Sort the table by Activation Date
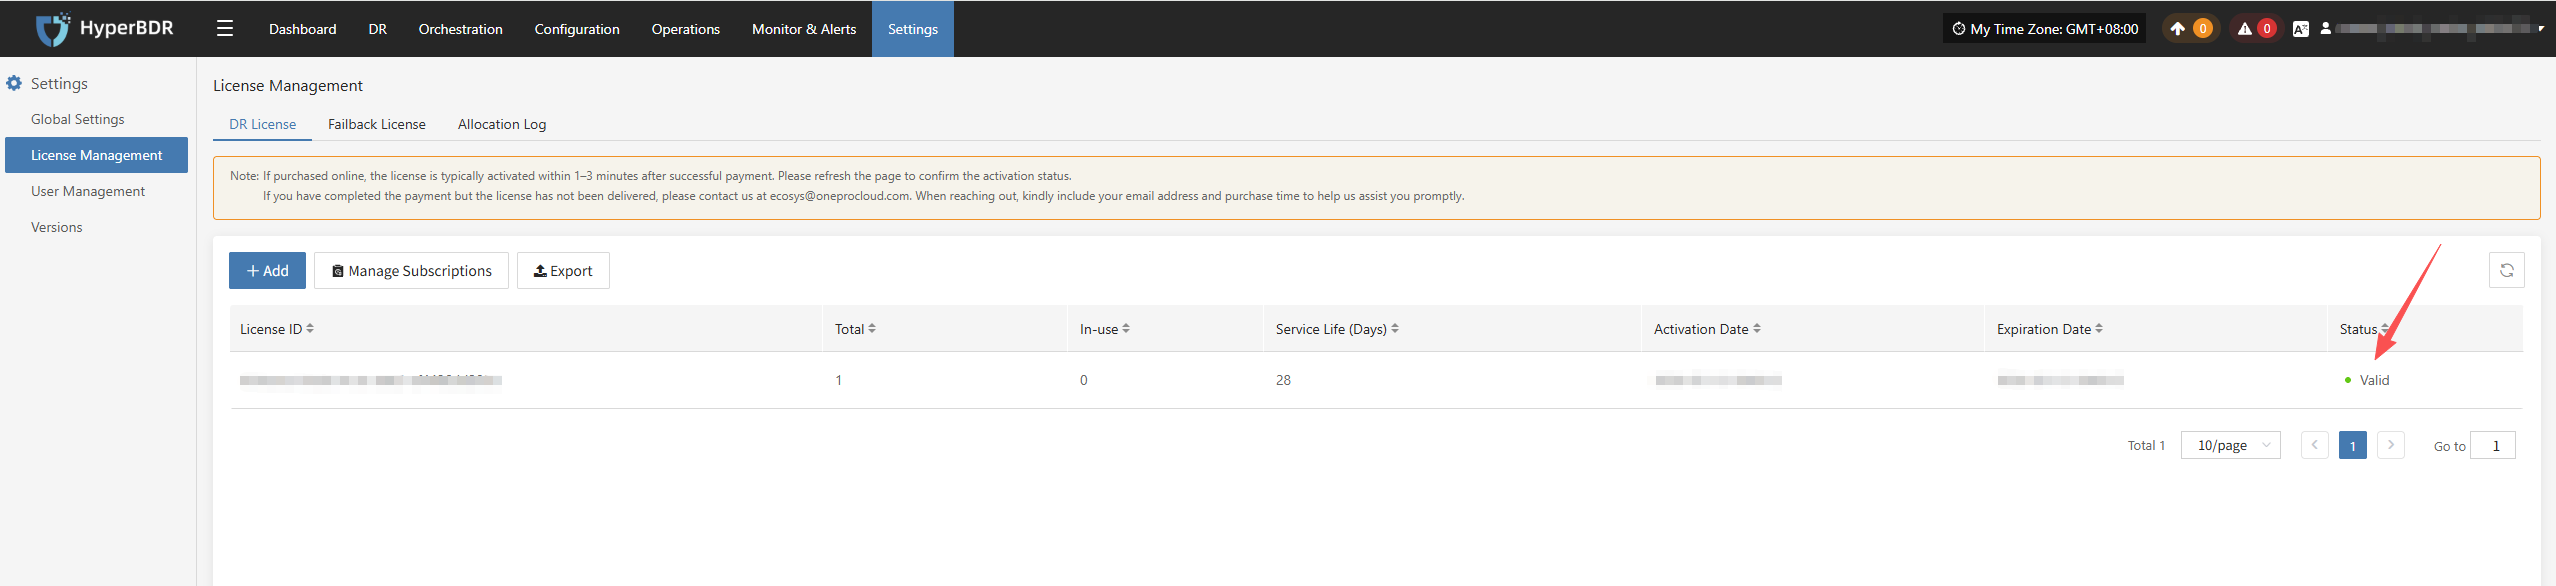 coord(1757,329)
